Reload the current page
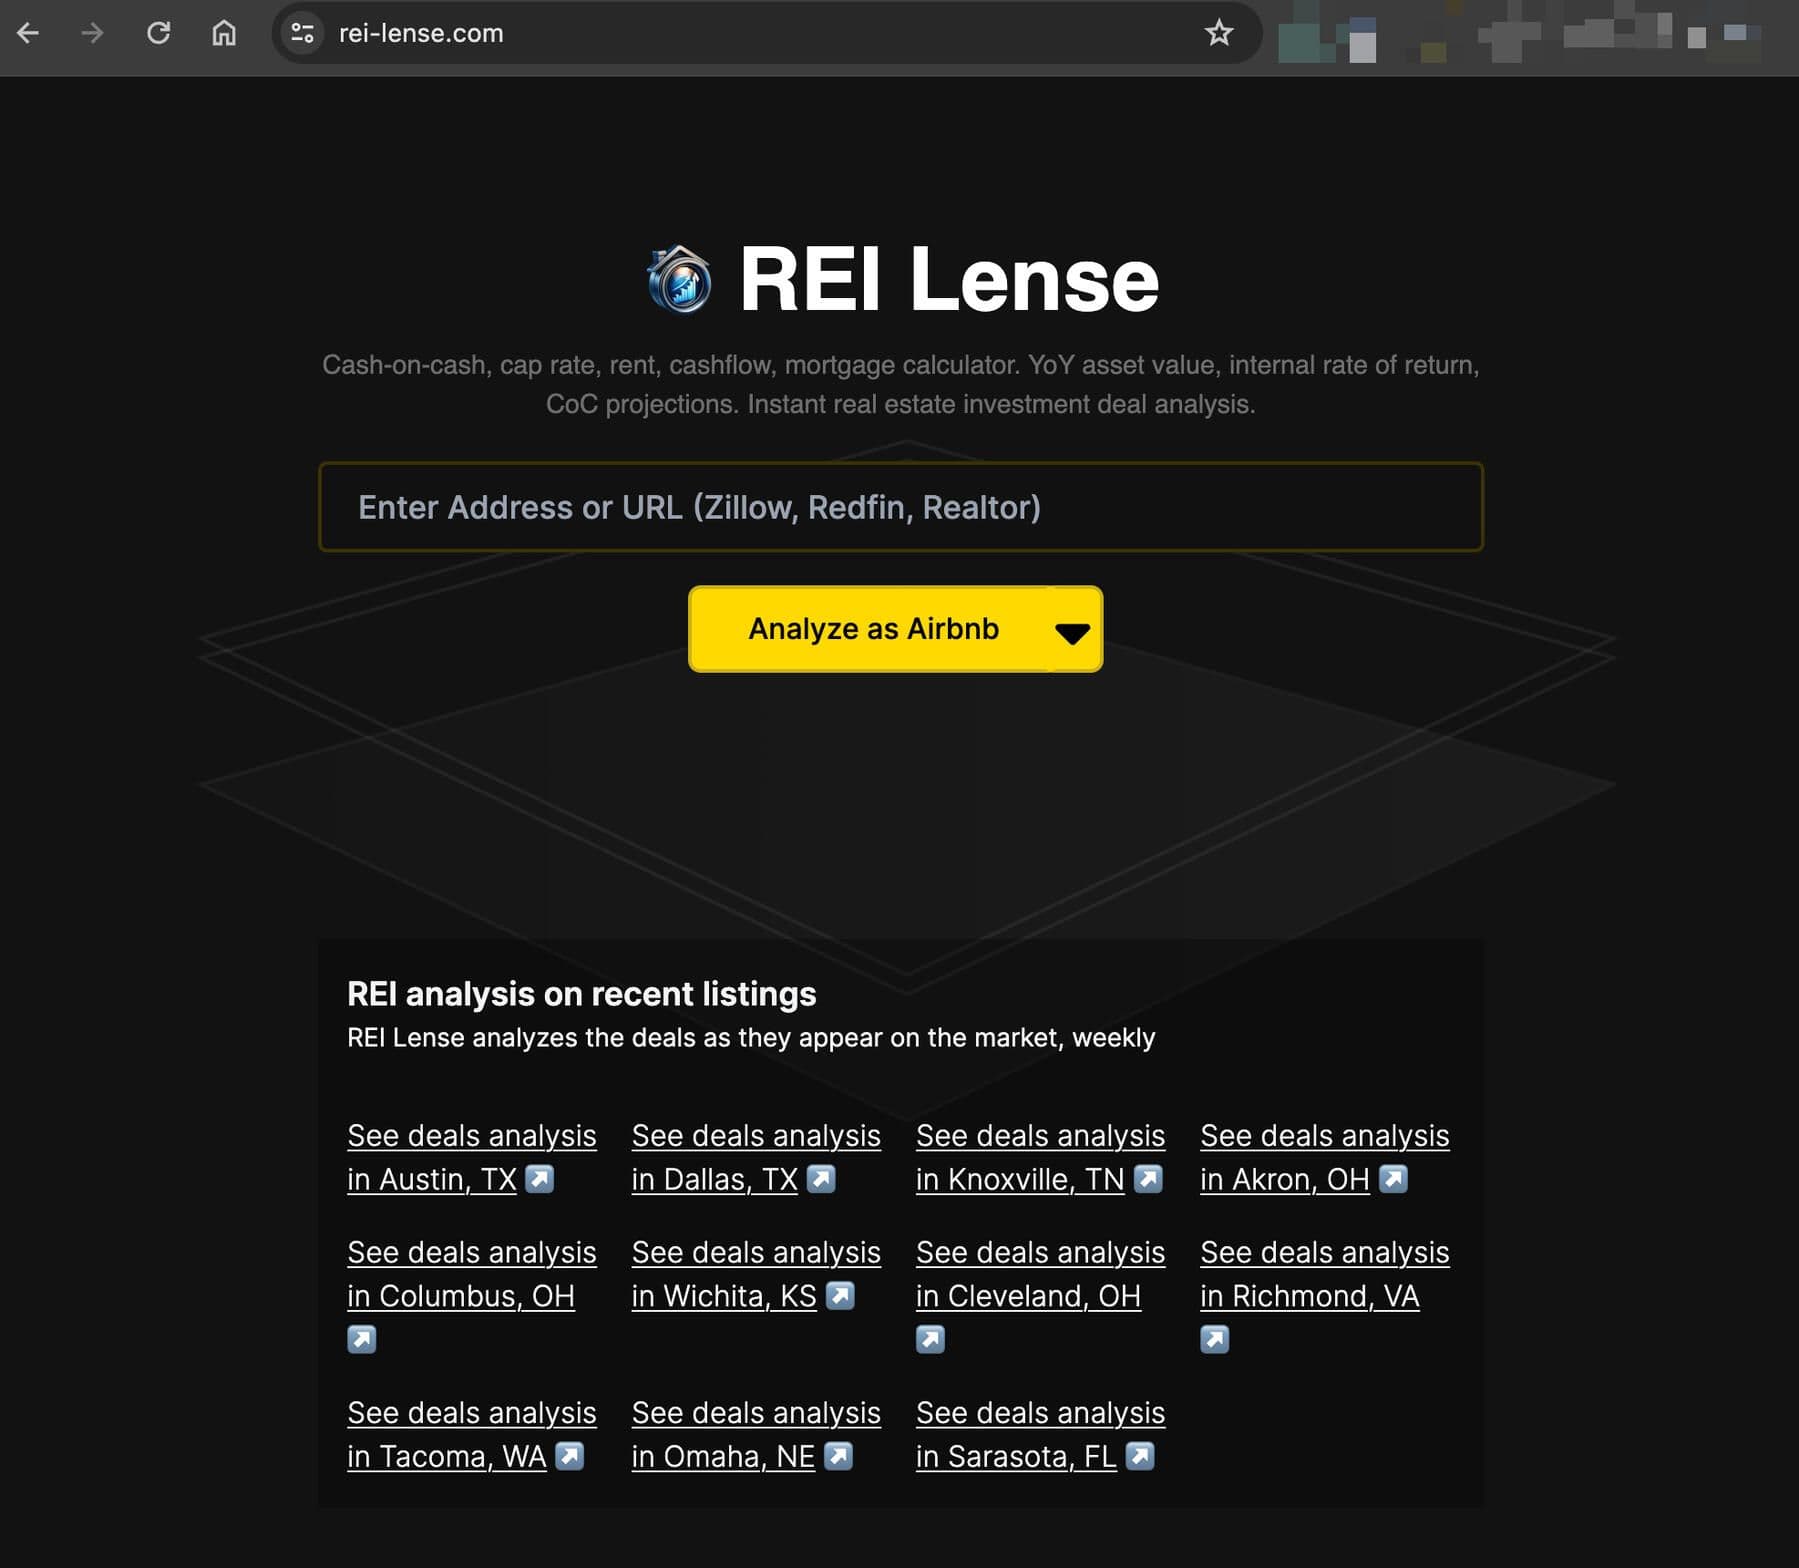Image resolution: width=1799 pixels, height=1568 pixels. click(158, 33)
